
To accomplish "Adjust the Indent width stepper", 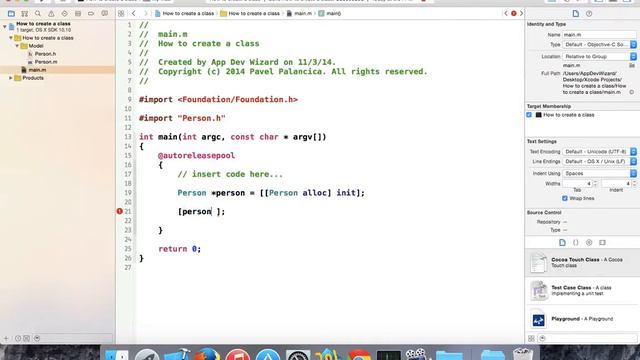I will click(634, 184).
